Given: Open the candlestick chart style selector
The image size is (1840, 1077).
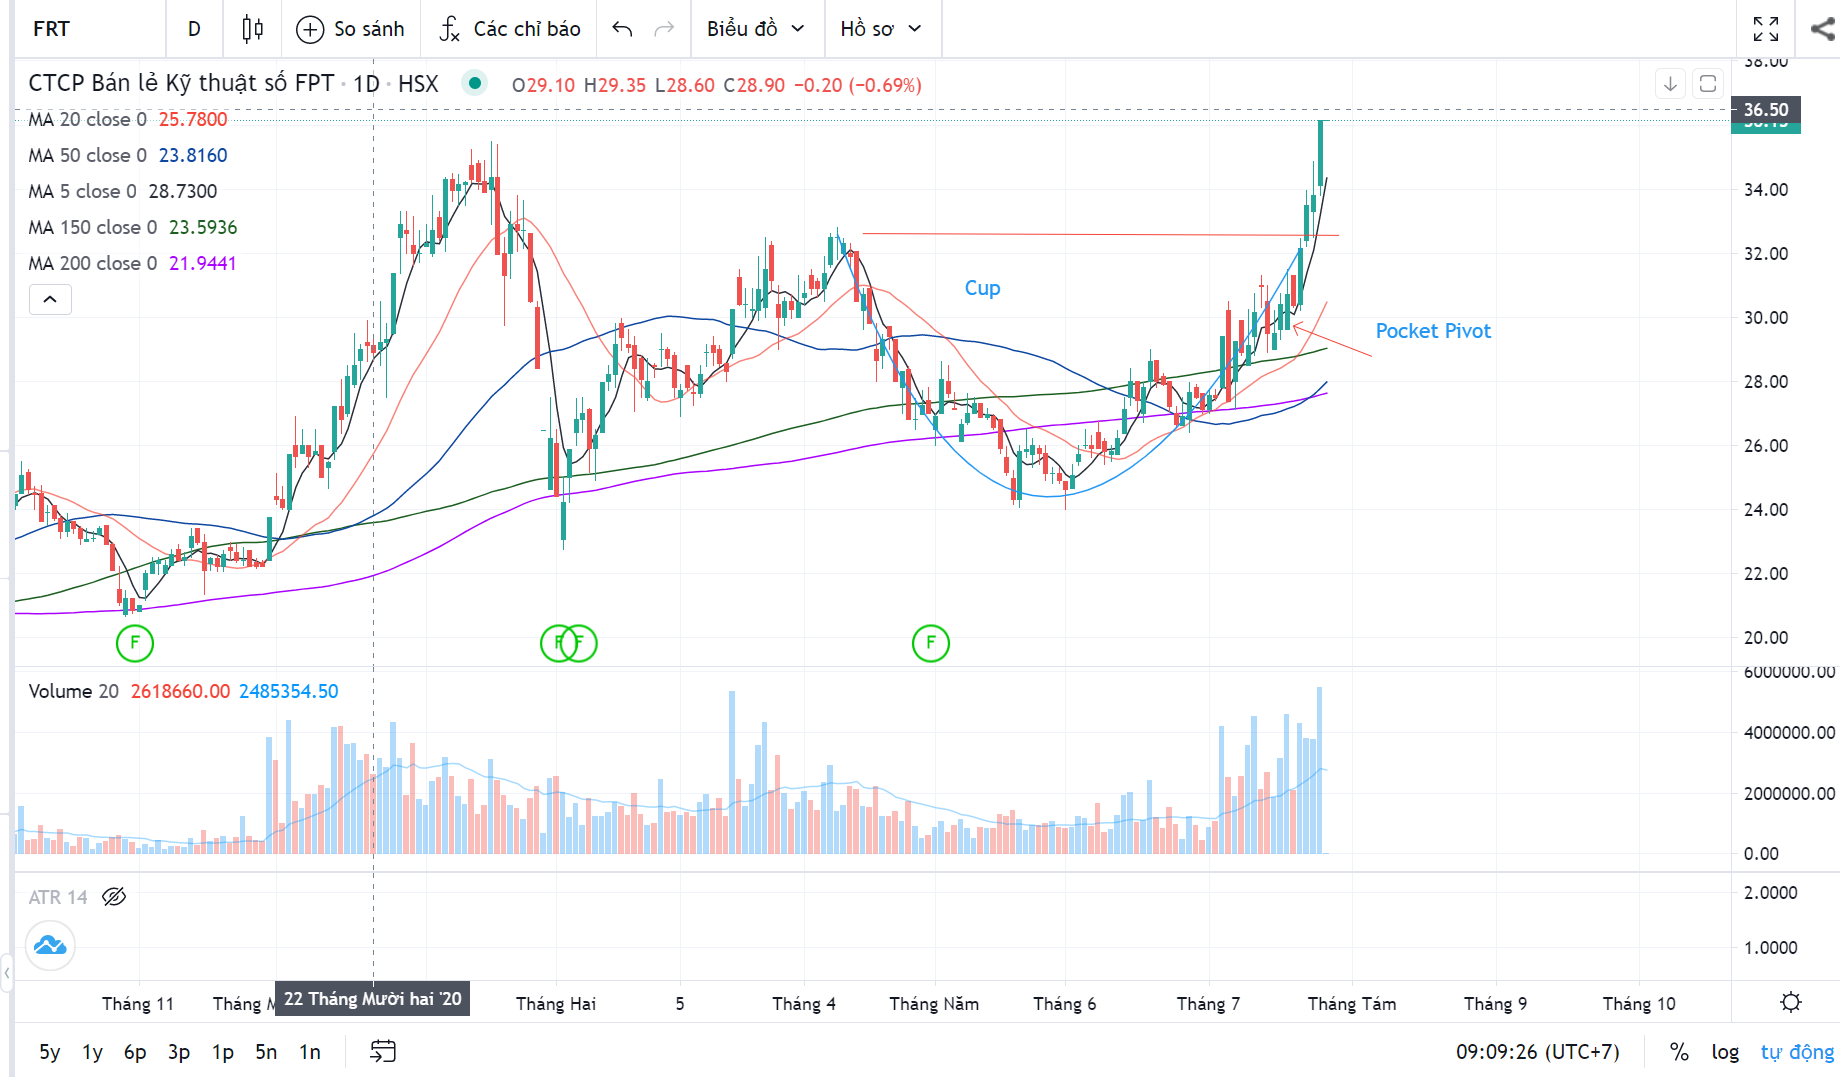Looking at the screenshot, I should (x=253, y=29).
